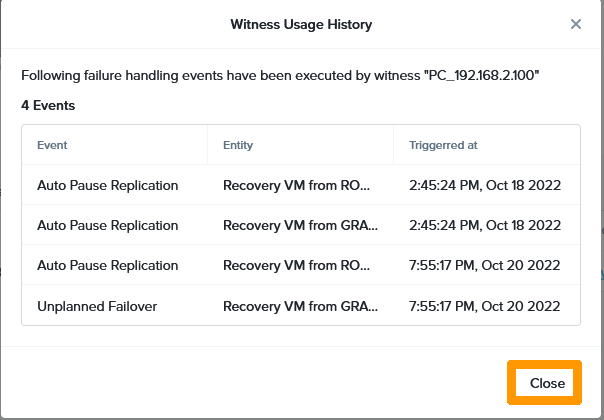The width and height of the screenshot is (604, 420).
Task: Sort by the Entity column header
Action: click(x=238, y=145)
